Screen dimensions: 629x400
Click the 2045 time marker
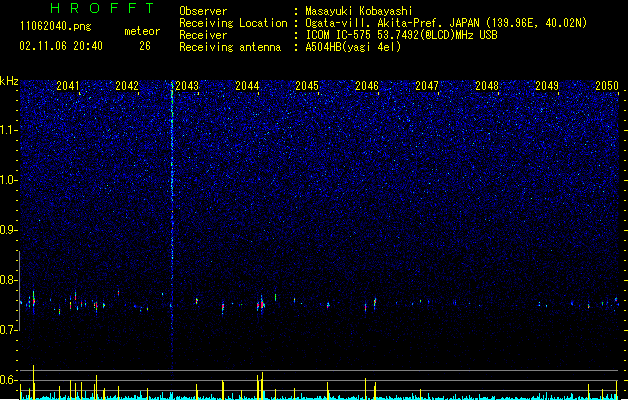click(307, 85)
